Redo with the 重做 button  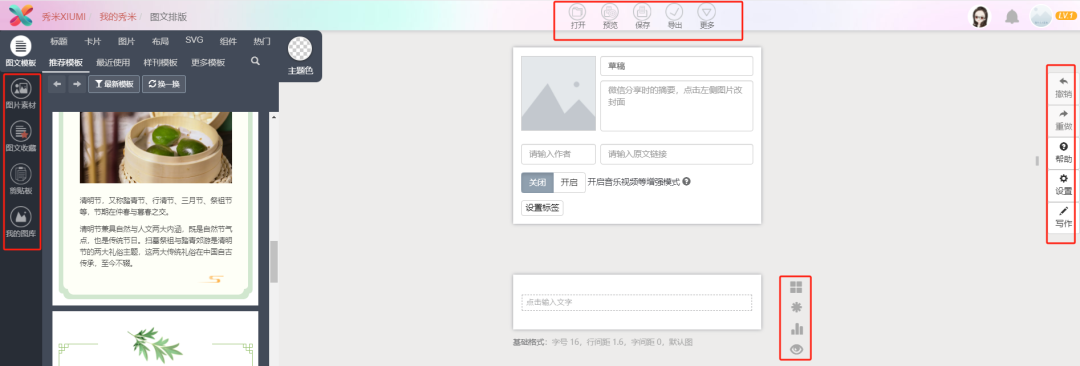pyautogui.click(x=1063, y=121)
